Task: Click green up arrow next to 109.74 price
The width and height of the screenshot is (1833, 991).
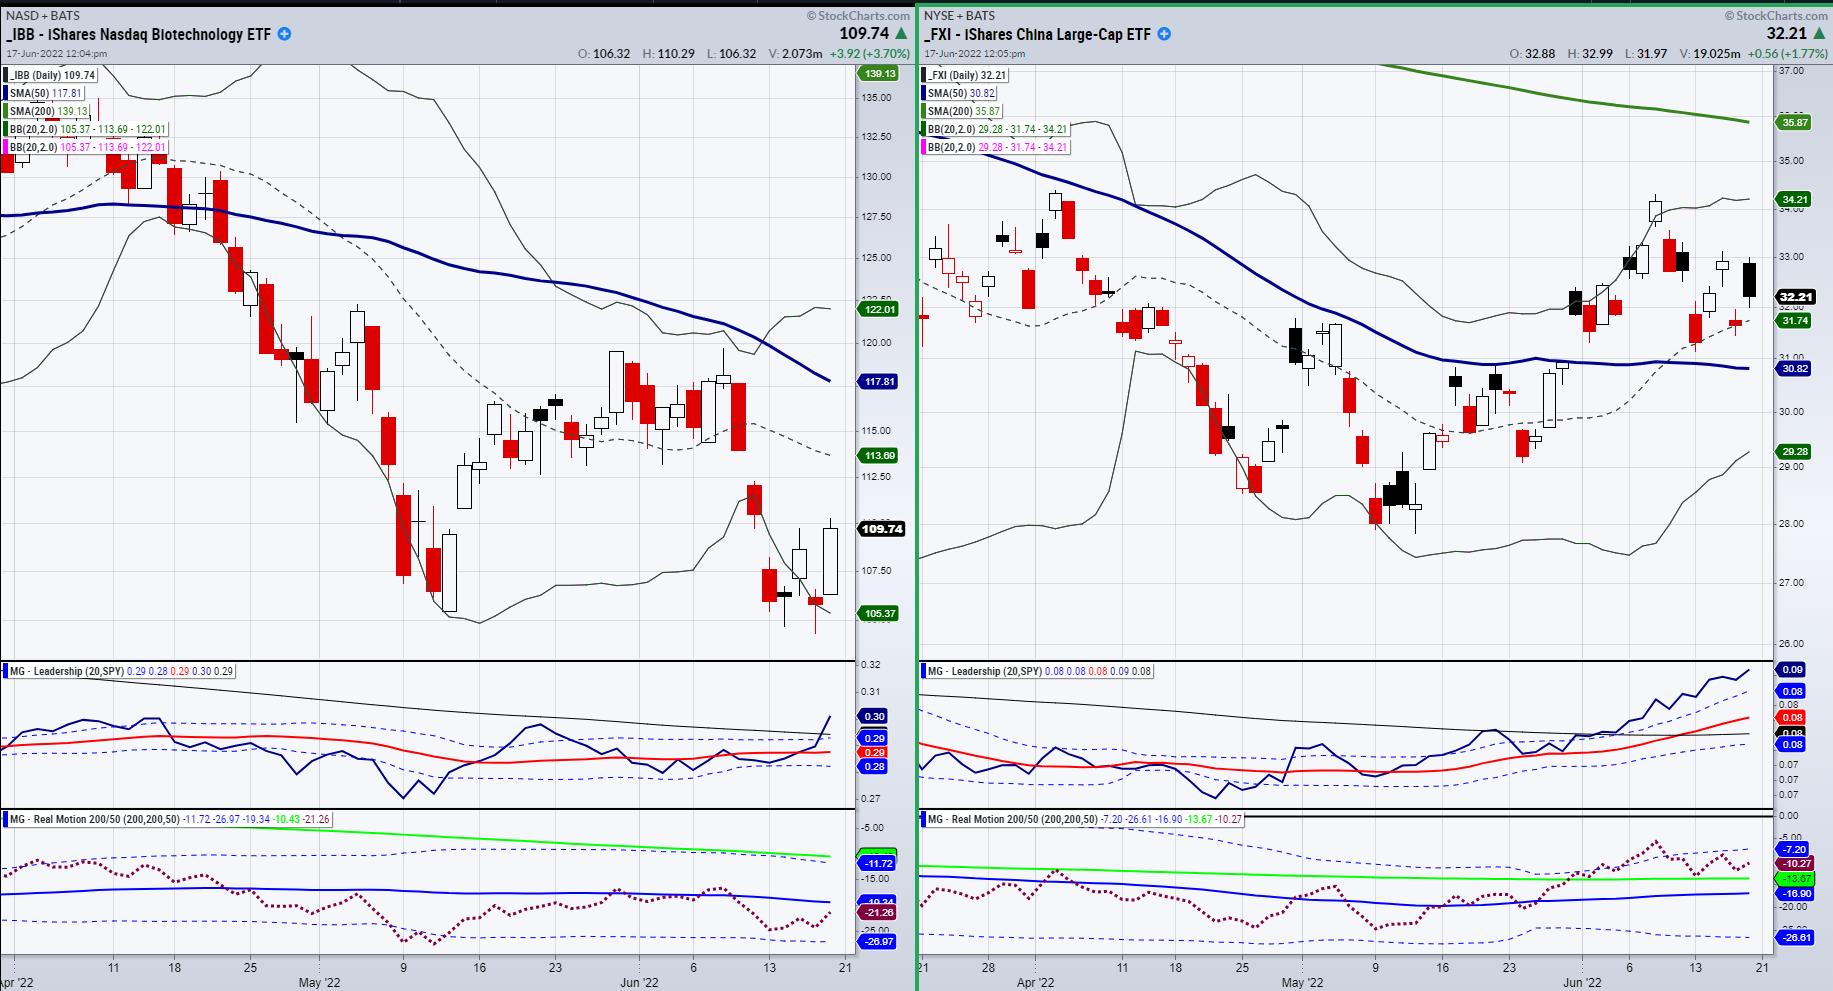Action: coord(901,34)
